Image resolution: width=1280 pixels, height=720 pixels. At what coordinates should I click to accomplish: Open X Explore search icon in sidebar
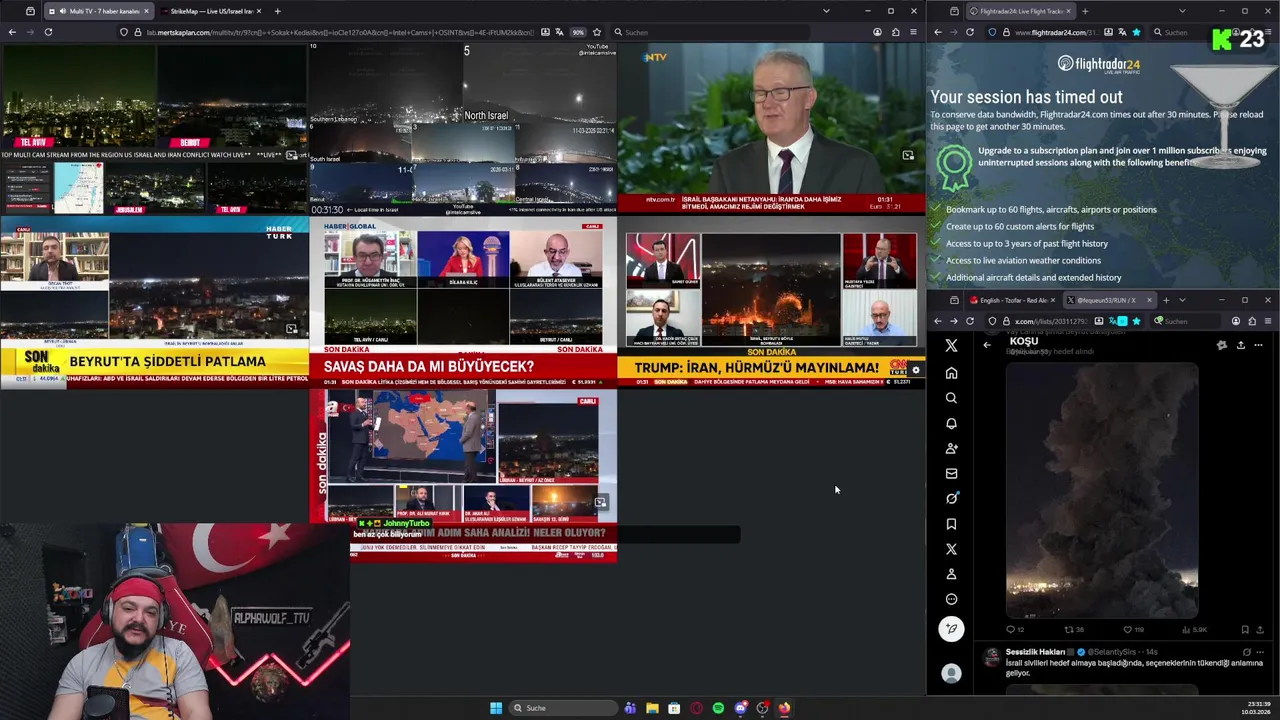(951, 398)
